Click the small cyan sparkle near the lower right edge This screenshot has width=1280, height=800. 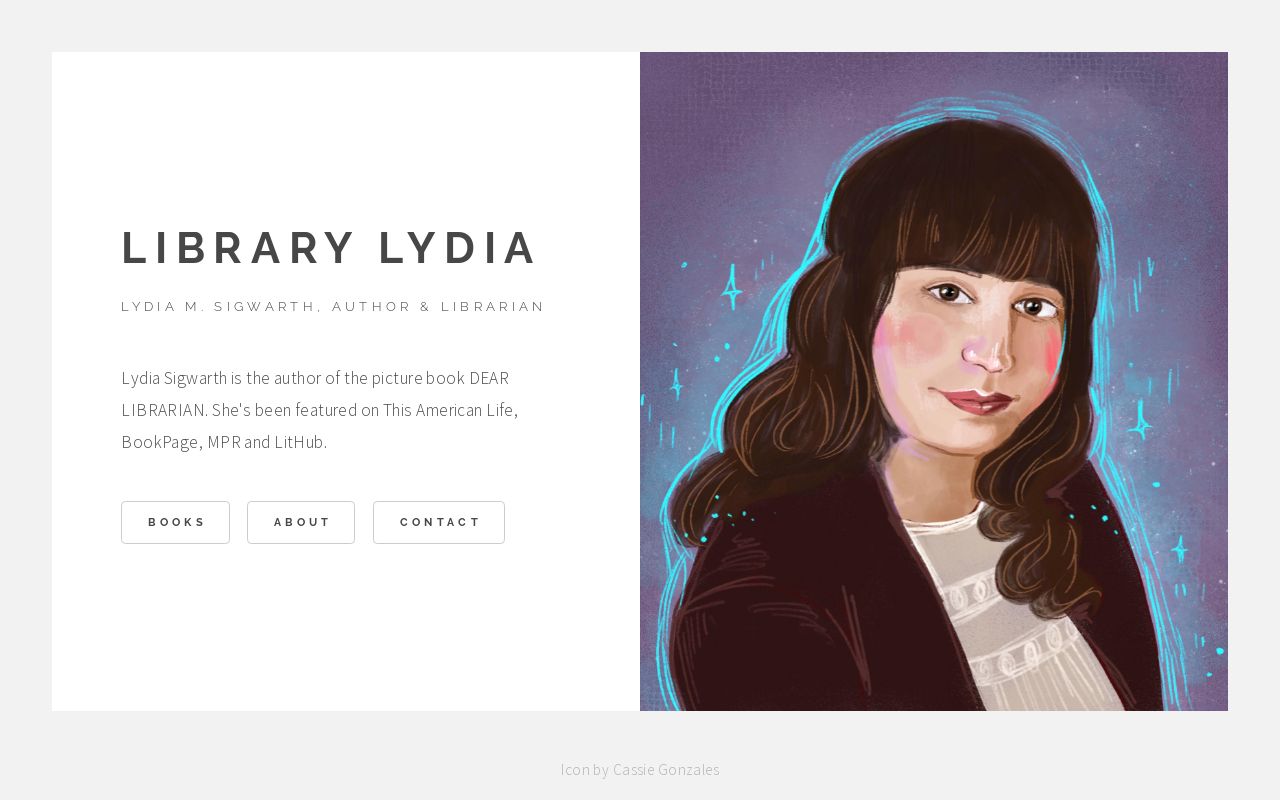point(1180,549)
